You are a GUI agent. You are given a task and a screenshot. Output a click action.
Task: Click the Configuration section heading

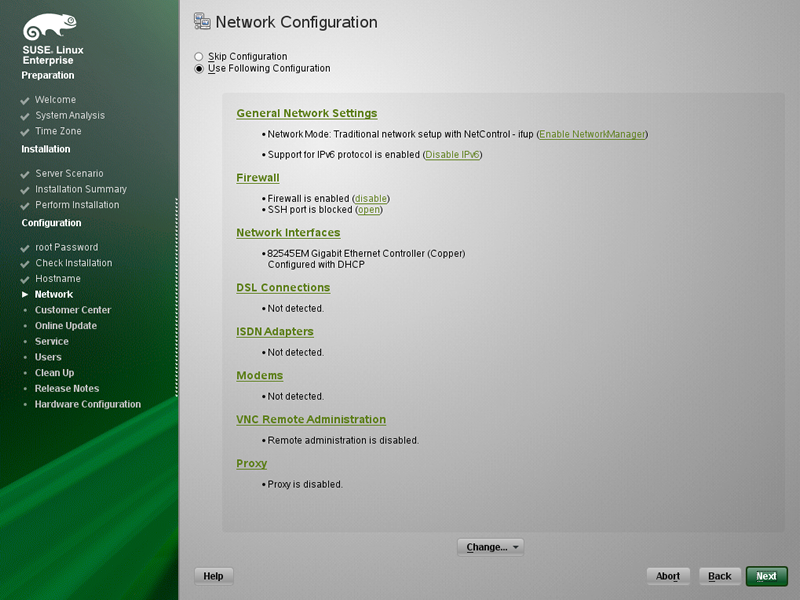52,223
